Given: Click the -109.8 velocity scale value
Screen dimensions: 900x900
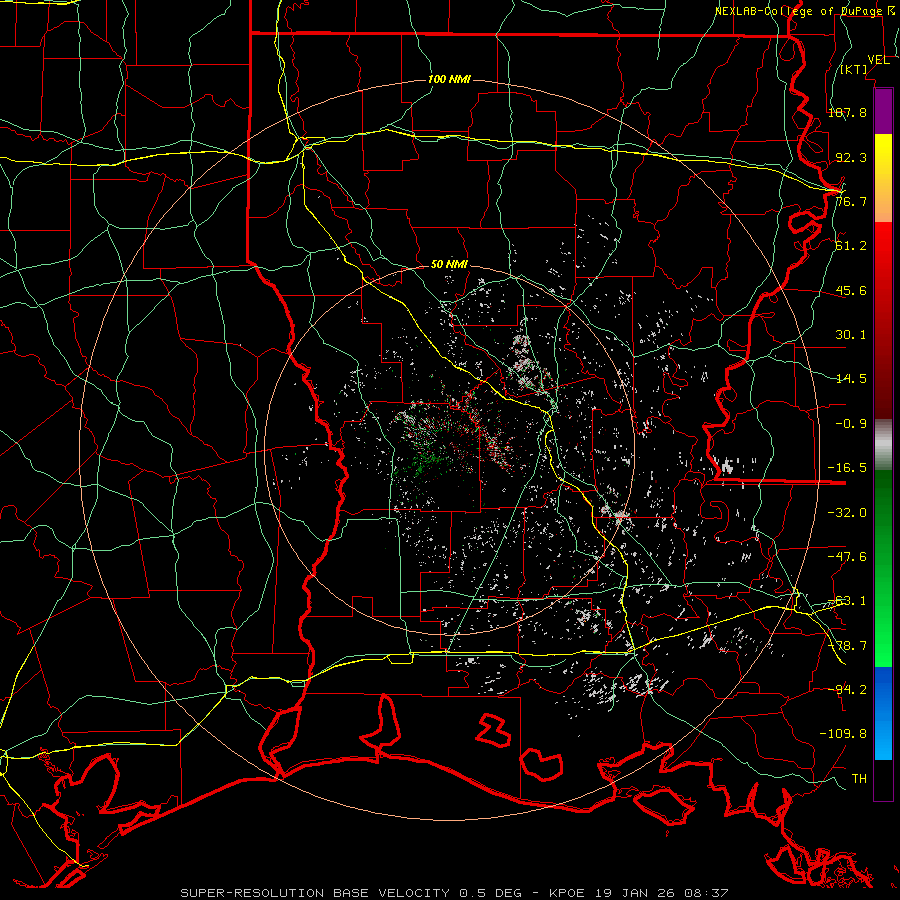Looking at the screenshot, I should tap(843, 734).
